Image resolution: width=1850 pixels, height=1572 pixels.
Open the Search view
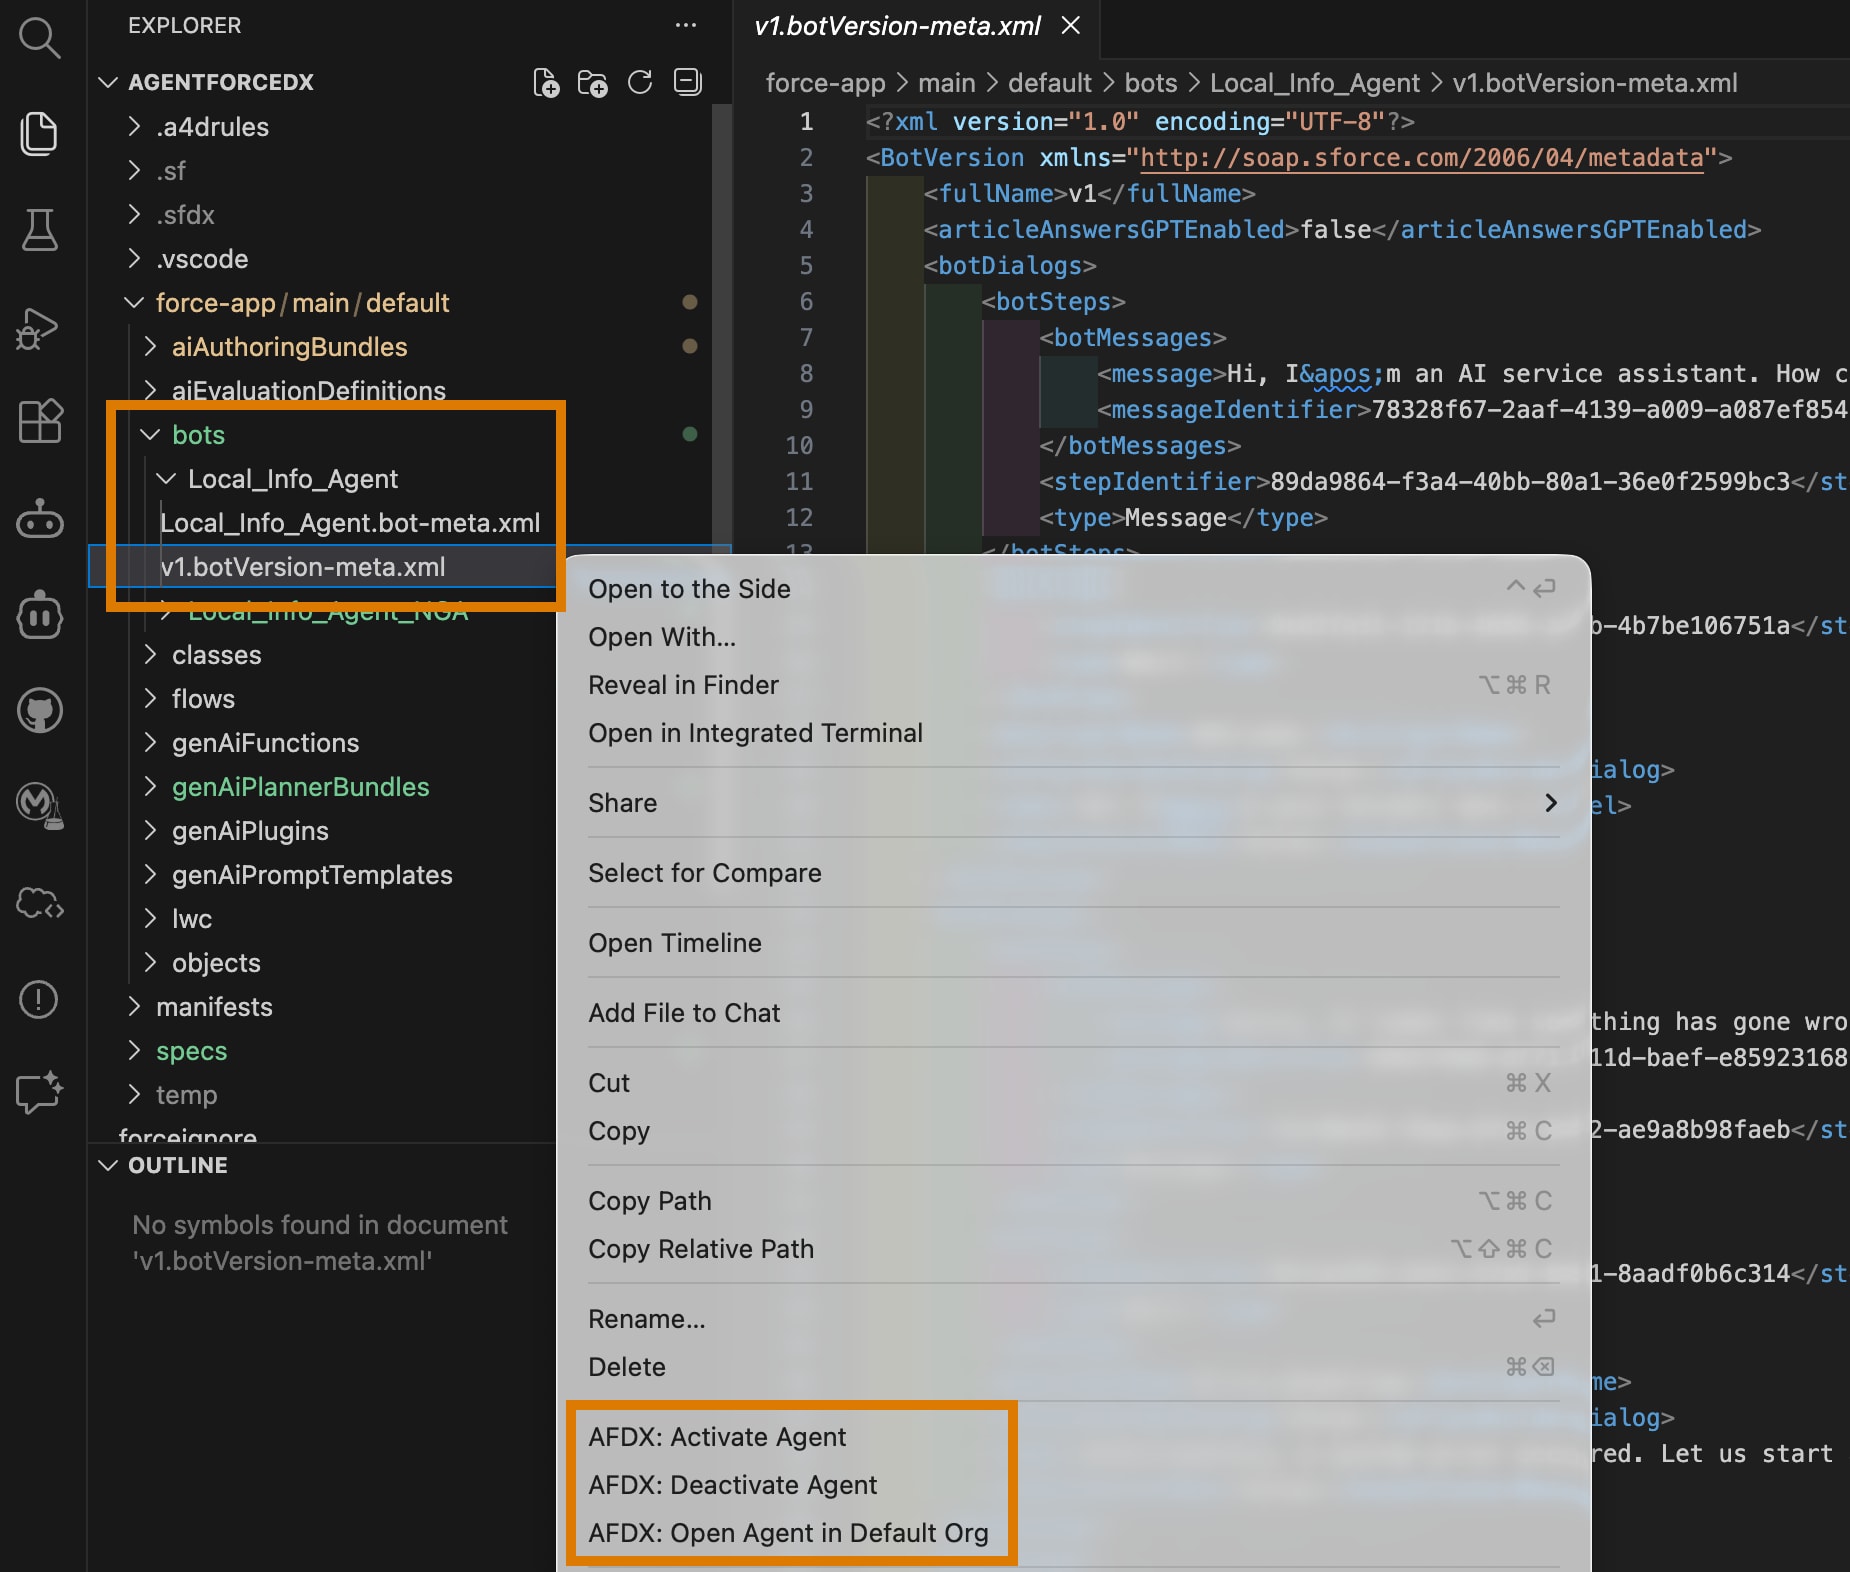pos(40,38)
